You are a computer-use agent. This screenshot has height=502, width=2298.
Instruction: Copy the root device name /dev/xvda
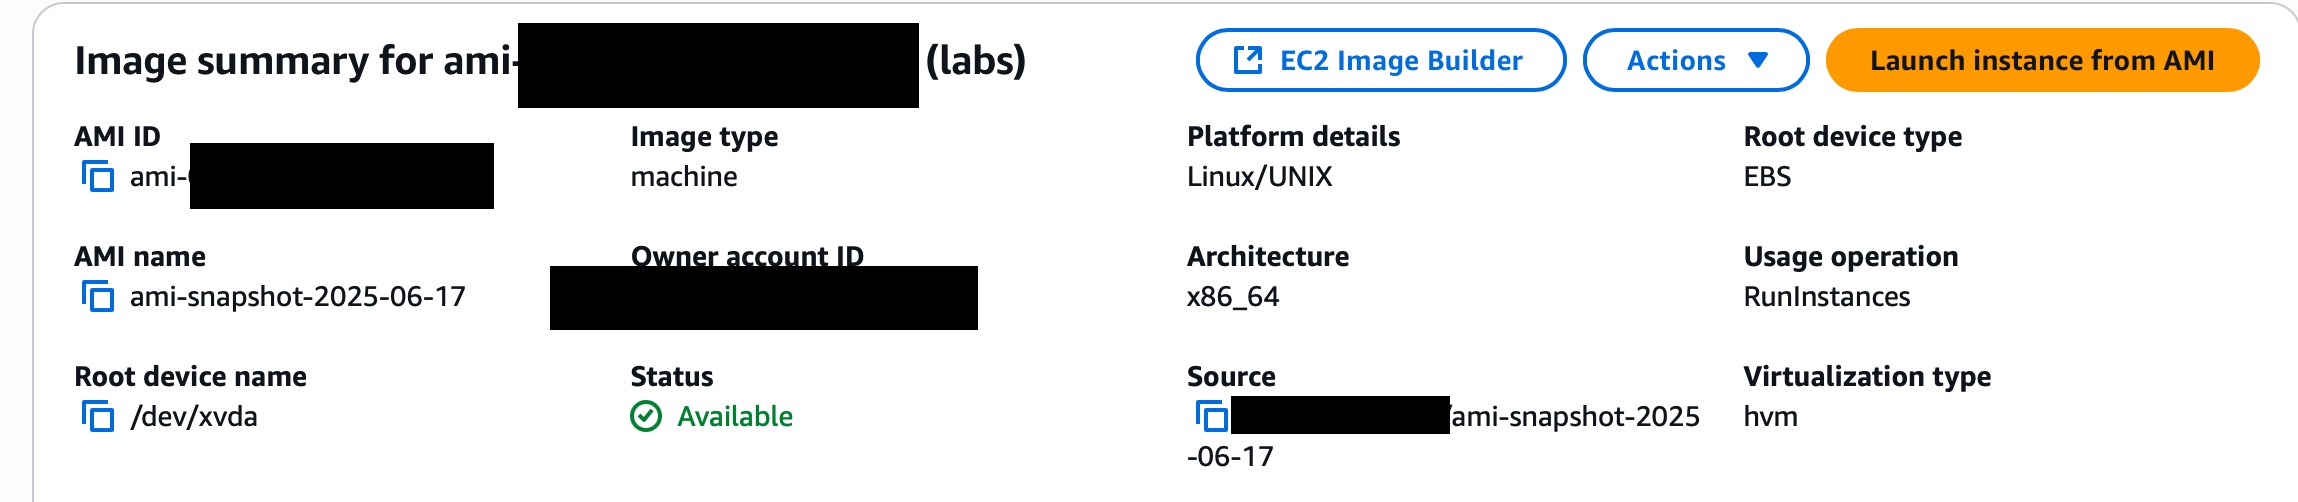point(97,416)
